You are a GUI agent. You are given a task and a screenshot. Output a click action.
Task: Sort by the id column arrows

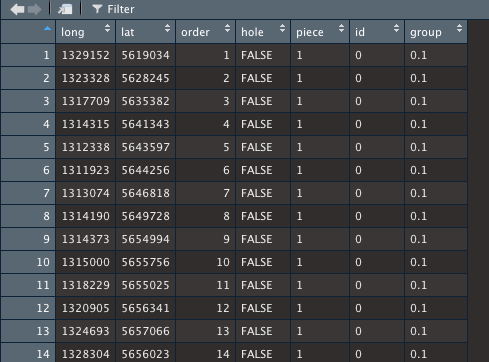(x=396, y=28)
